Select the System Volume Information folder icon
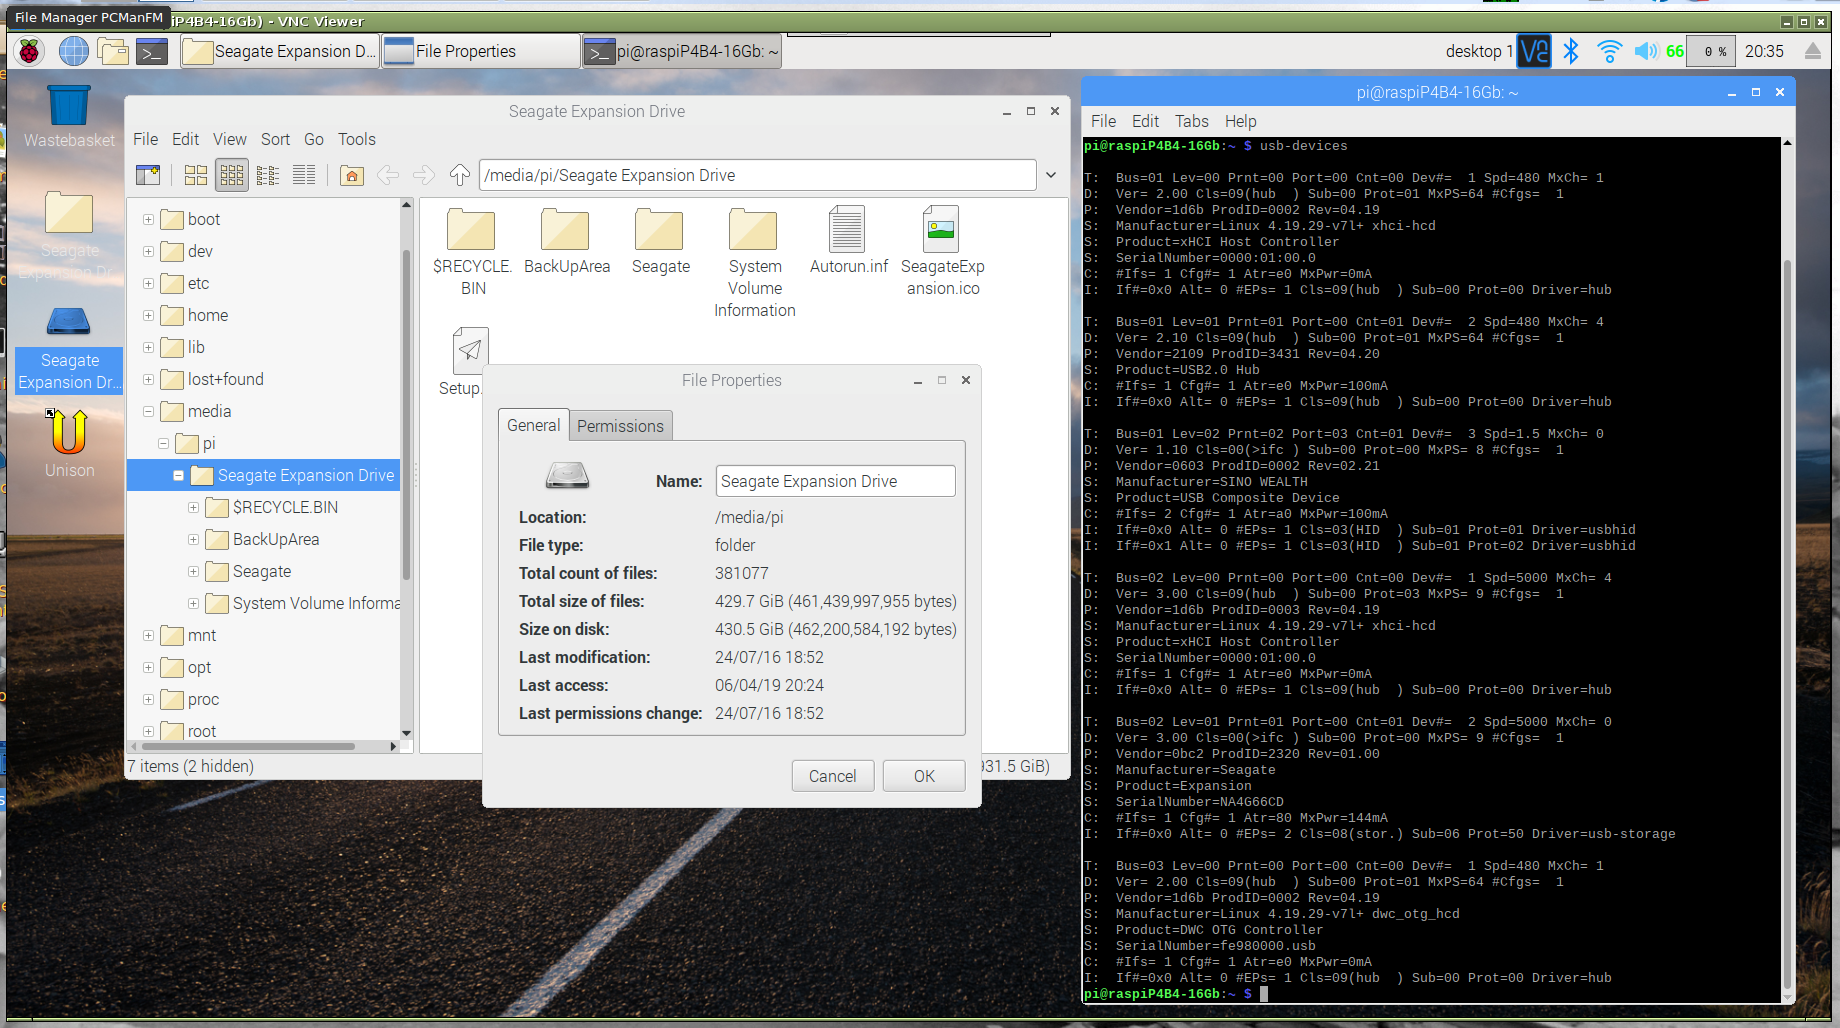1840x1028 pixels. pyautogui.click(x=753, y=230)
